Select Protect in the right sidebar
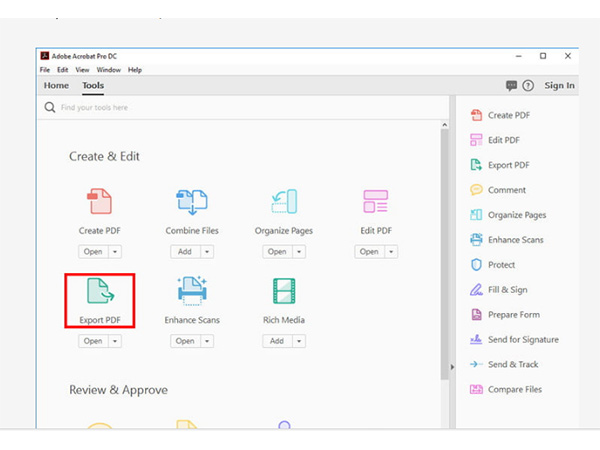Screen dimensions: 600x450 [501, 265]
